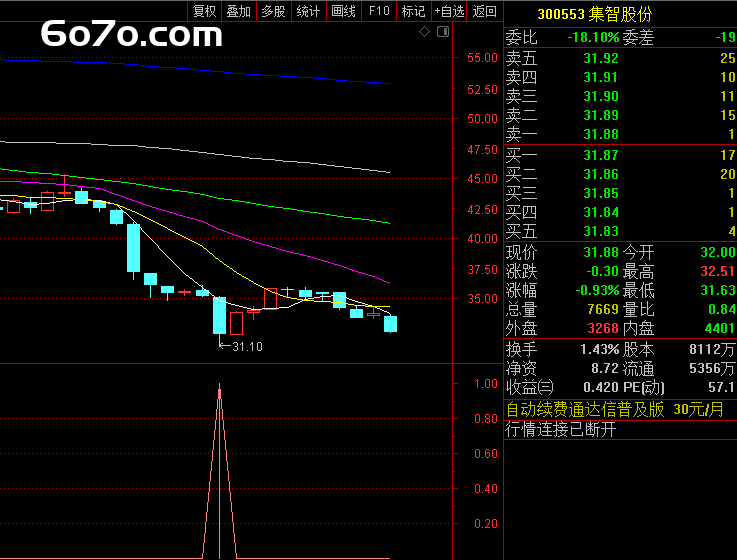Click 现价 value 31.88
Image resolution: width=737 pixels, height=560 pixels.
[x=601, y=252]
